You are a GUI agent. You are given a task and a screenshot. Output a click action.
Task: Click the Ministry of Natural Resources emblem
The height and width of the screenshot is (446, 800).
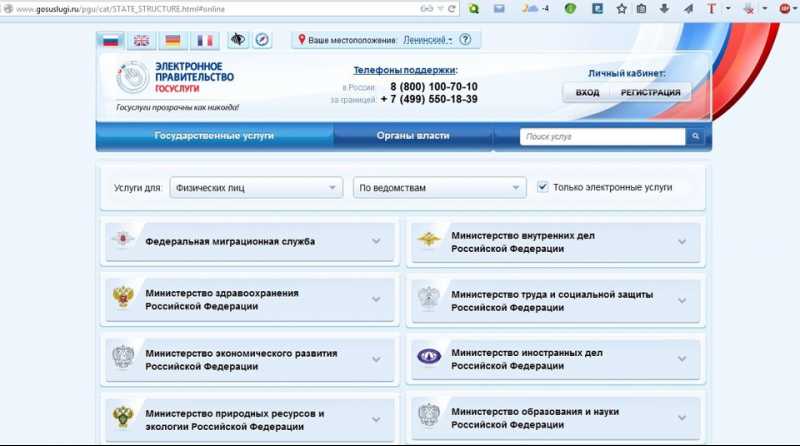click(123, 417)
